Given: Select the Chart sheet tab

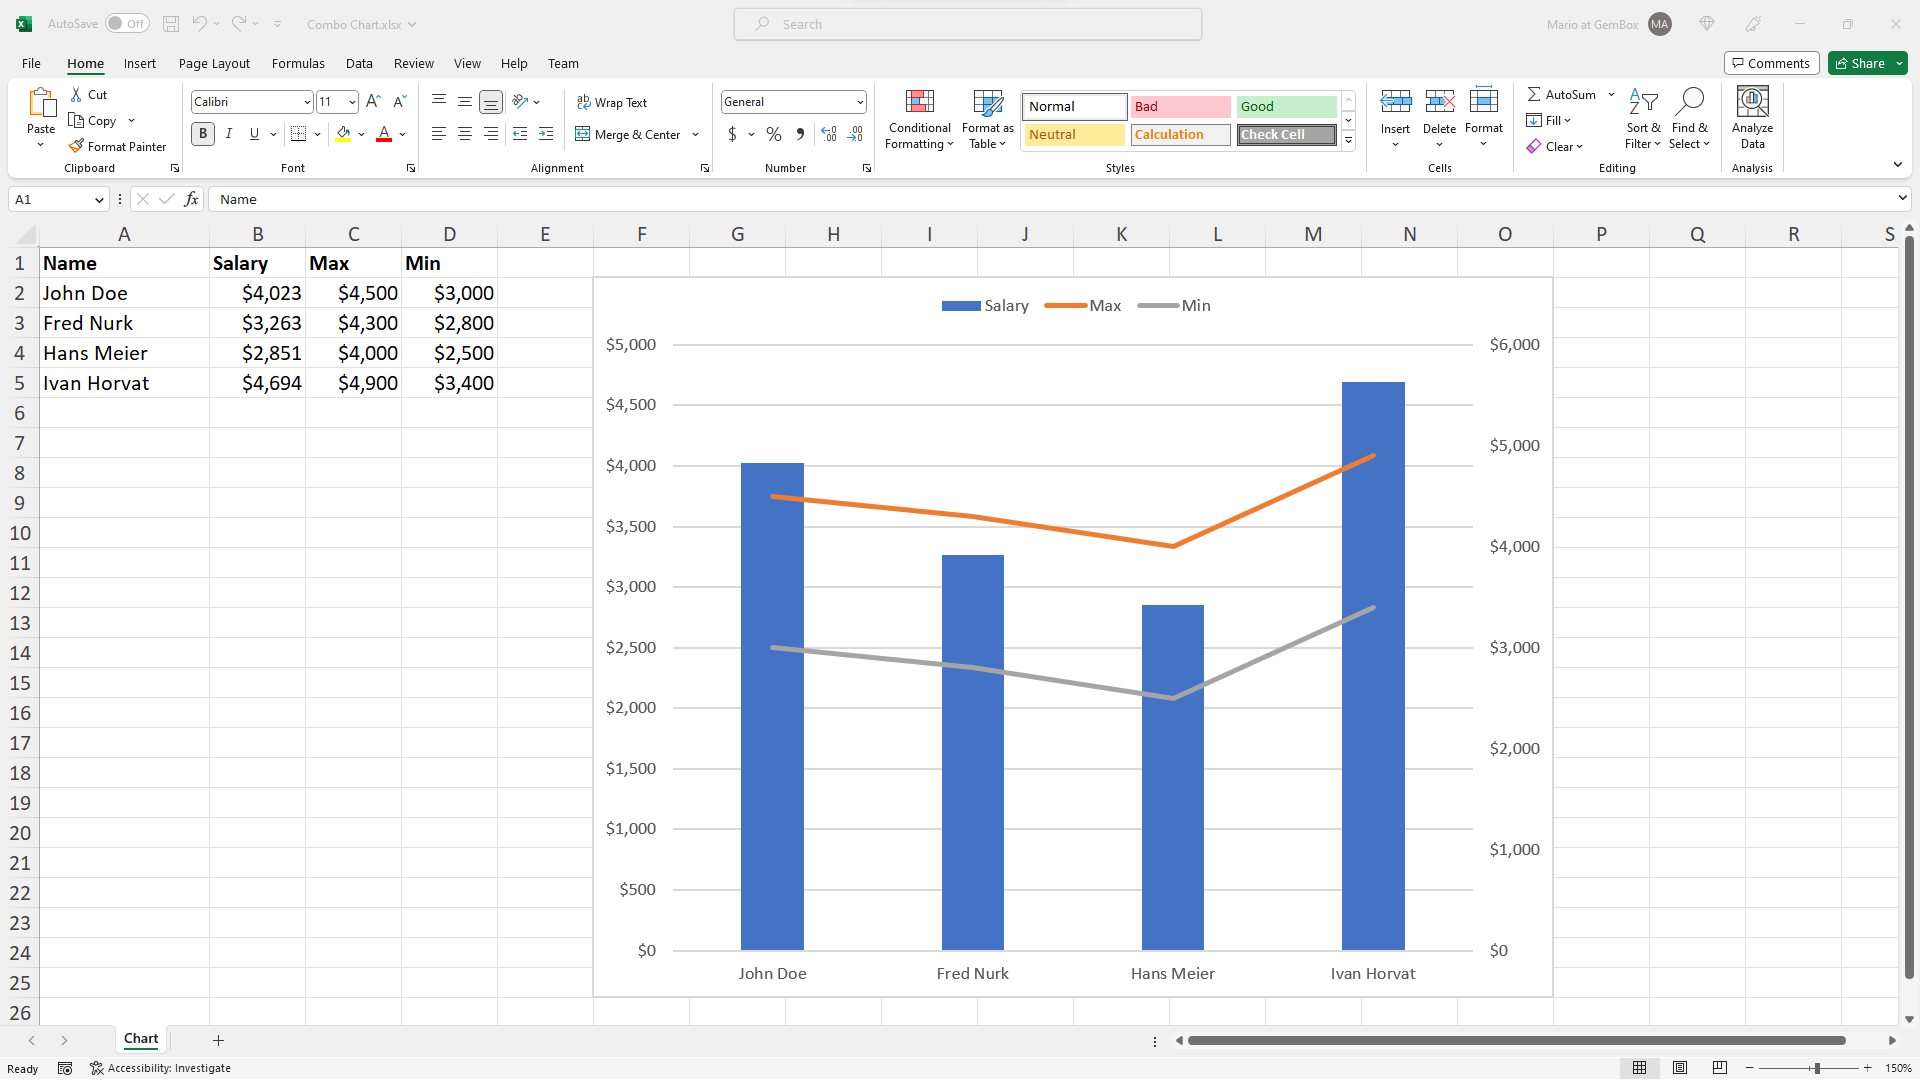Looking at the screenshot, I should click(140, 1039).
